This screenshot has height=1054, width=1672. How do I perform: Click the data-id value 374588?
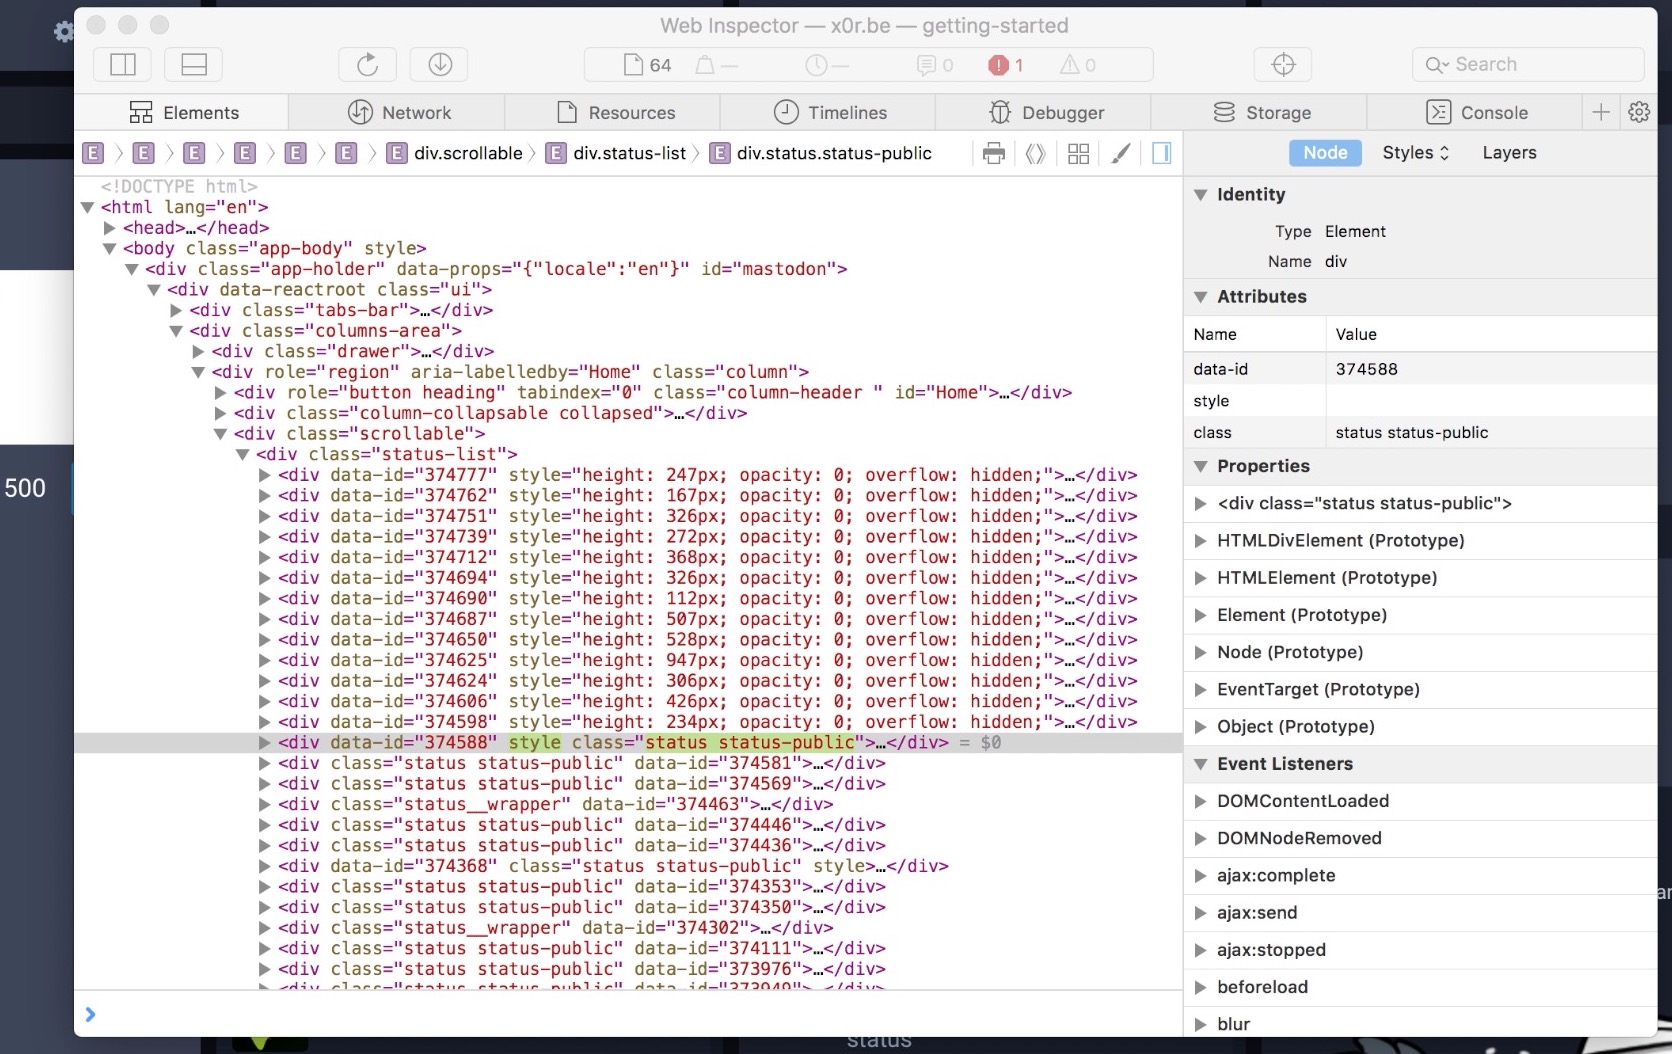(x=1367, y=369)
